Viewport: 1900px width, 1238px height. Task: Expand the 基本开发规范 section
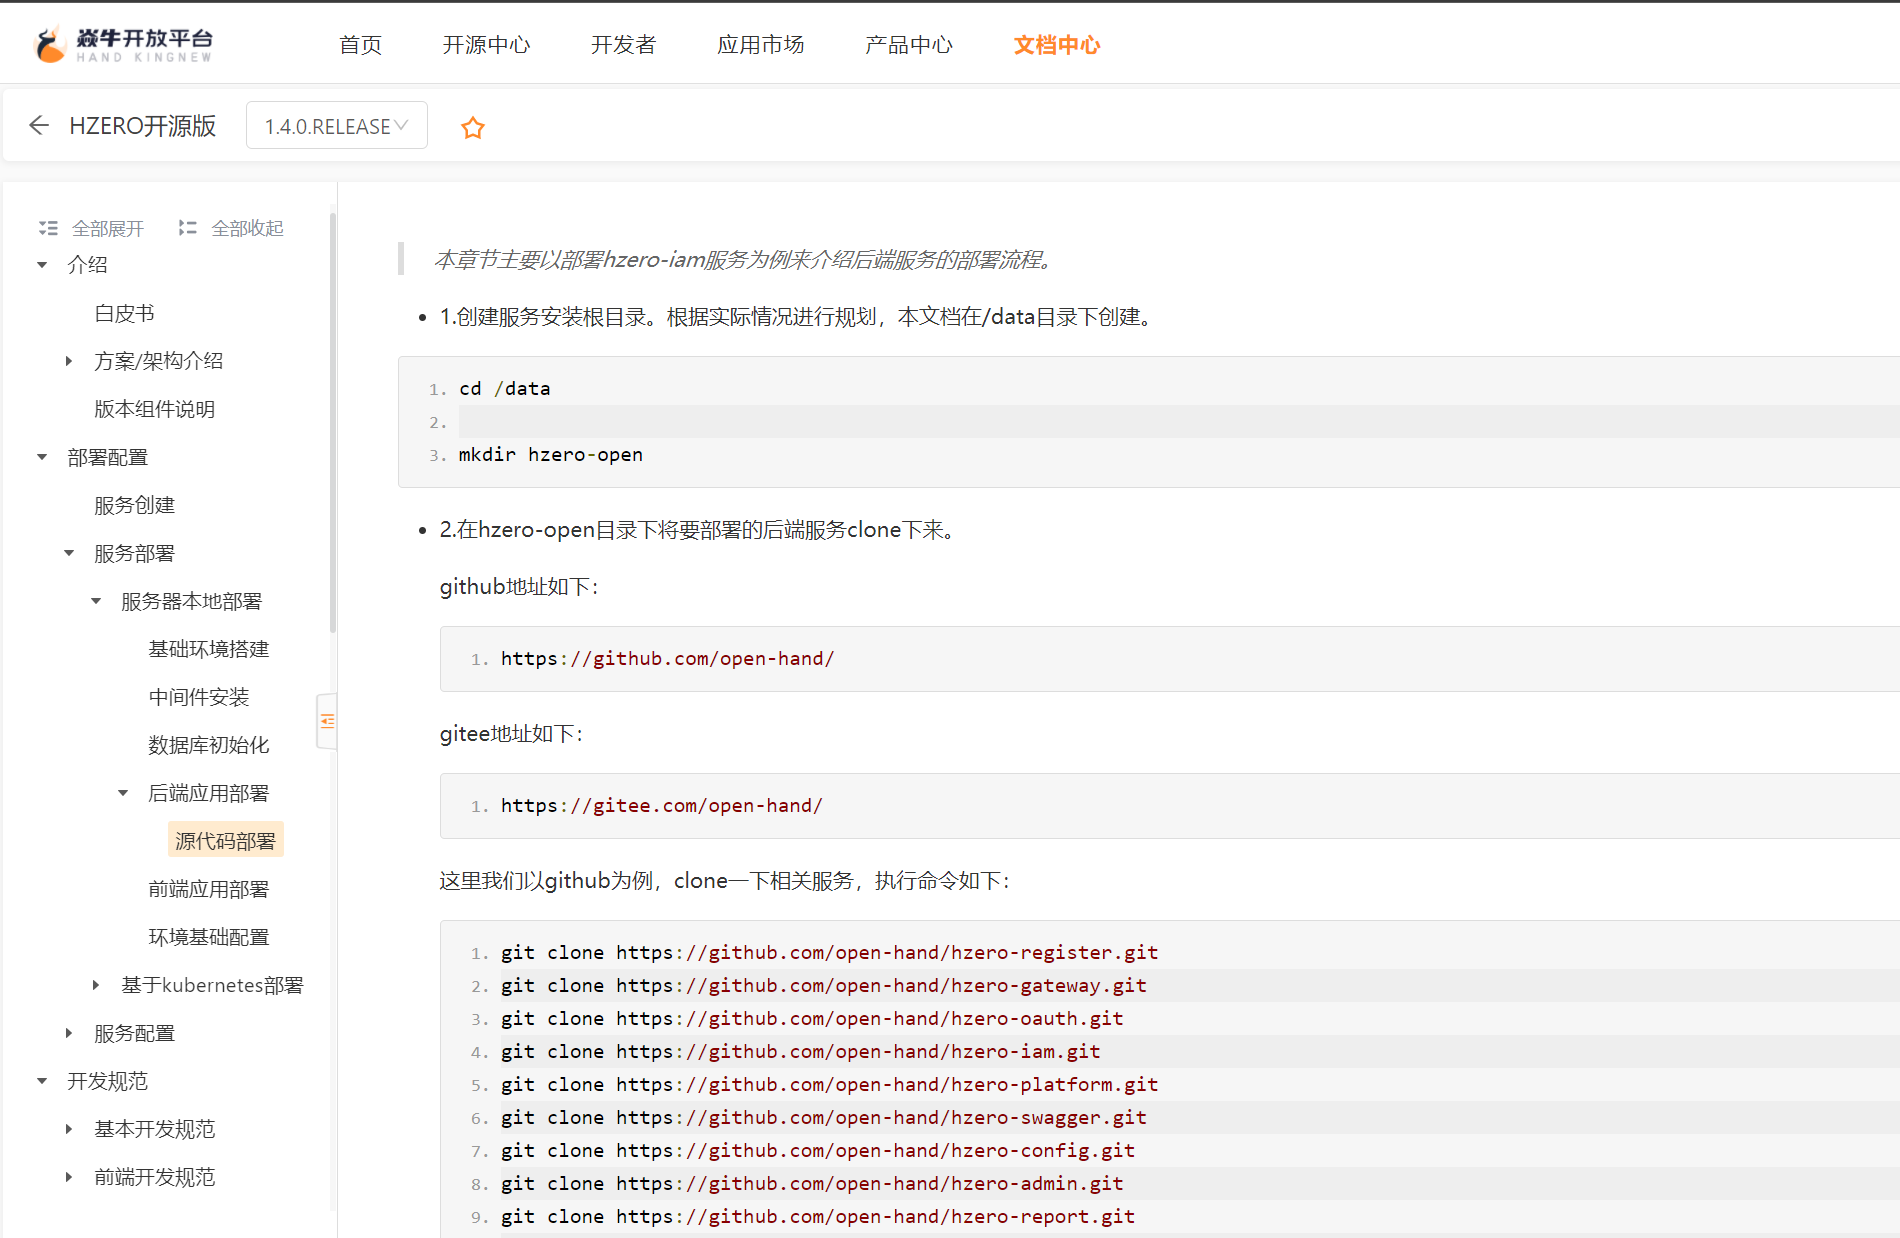[69, 1129]
